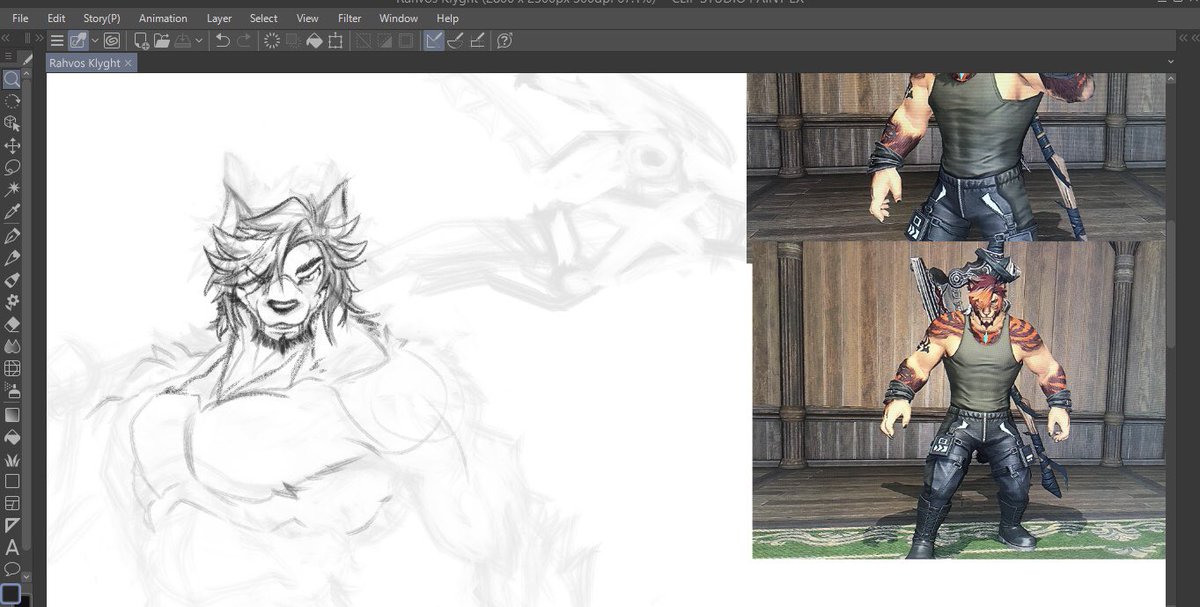The width and height of the screenshot is (1200, 607).
Task: Open the Window menu
Action: [399, 18]
